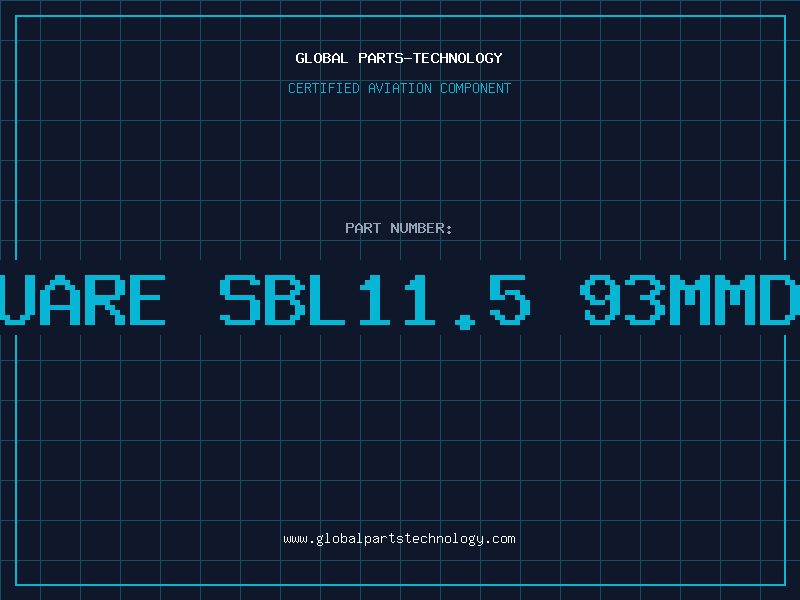Open the www.globalpartstechnology.com link
This screenshot has height=600, width=800.
click(399, 539)
